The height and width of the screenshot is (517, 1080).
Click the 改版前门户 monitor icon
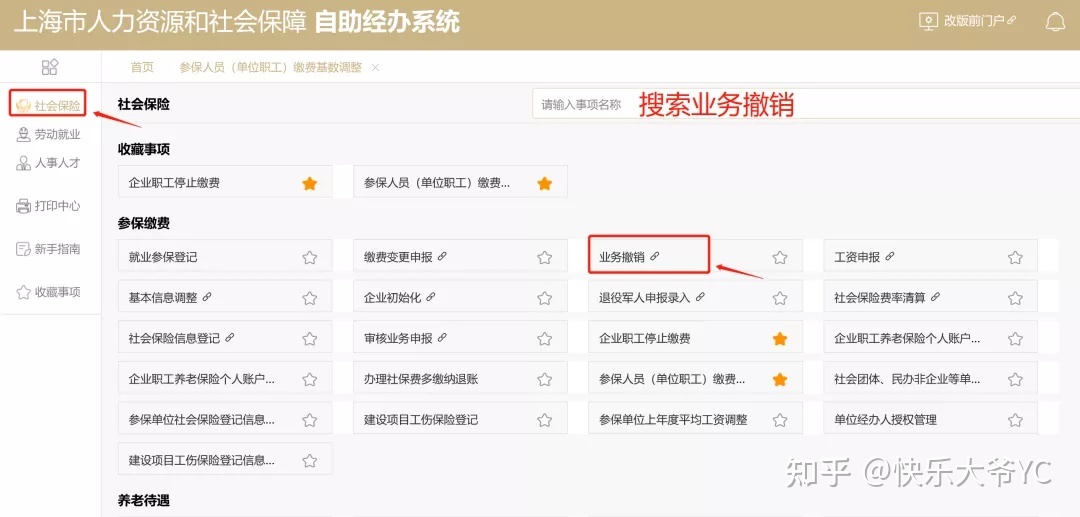928,21
